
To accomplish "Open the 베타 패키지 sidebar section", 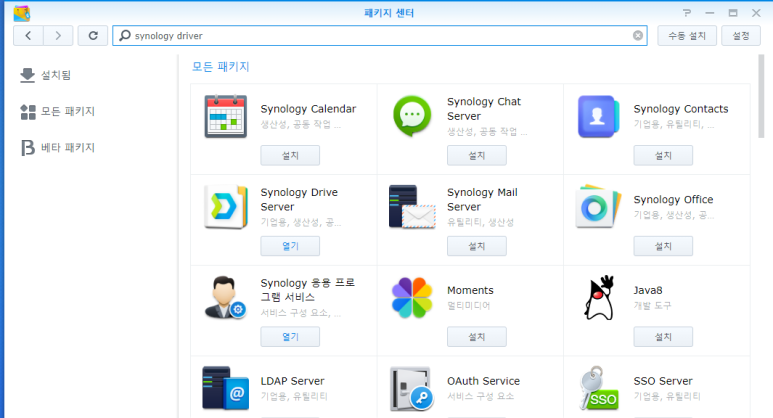I will (57, 147).
